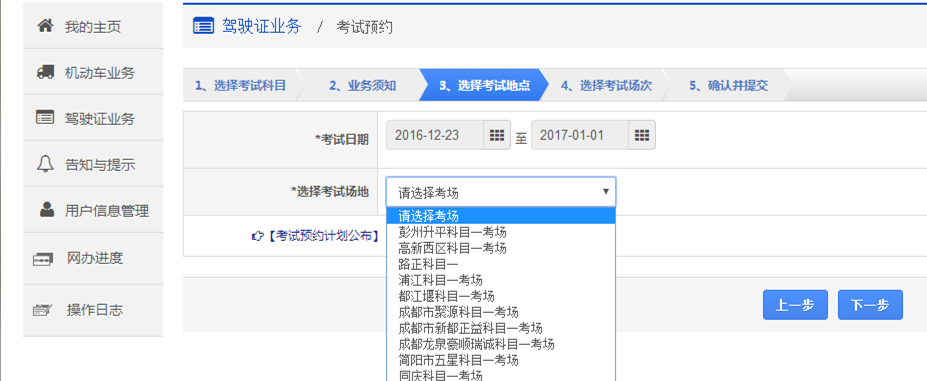Go to step 2、业务须知

[362, 85]
